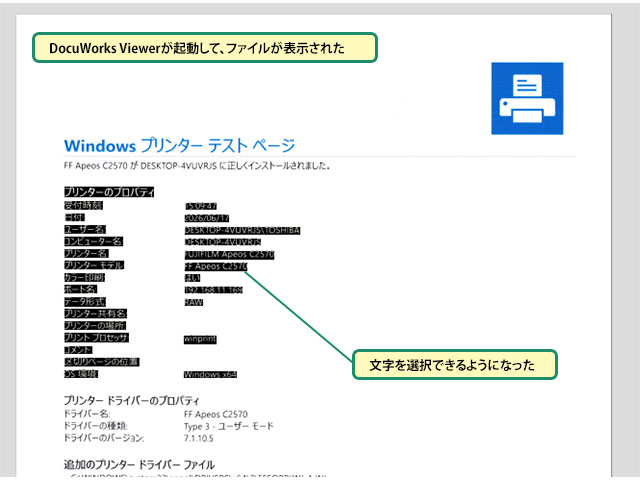This screenshot has height=480, width=640.
Task: Click the ポート名 label
Action: [80, 289]
